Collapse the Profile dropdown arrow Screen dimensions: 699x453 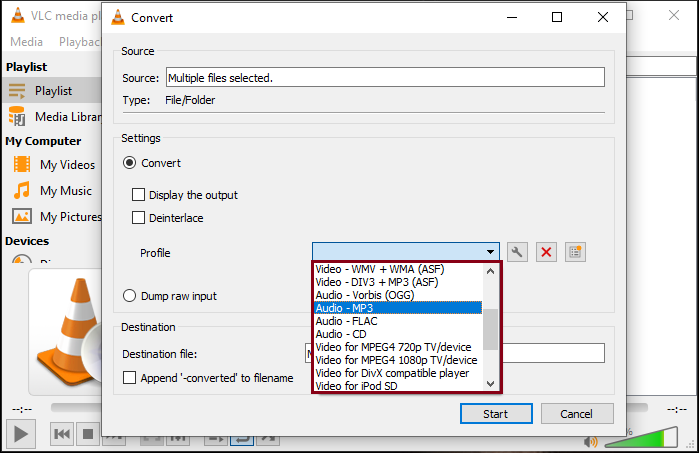coord(490,252)
